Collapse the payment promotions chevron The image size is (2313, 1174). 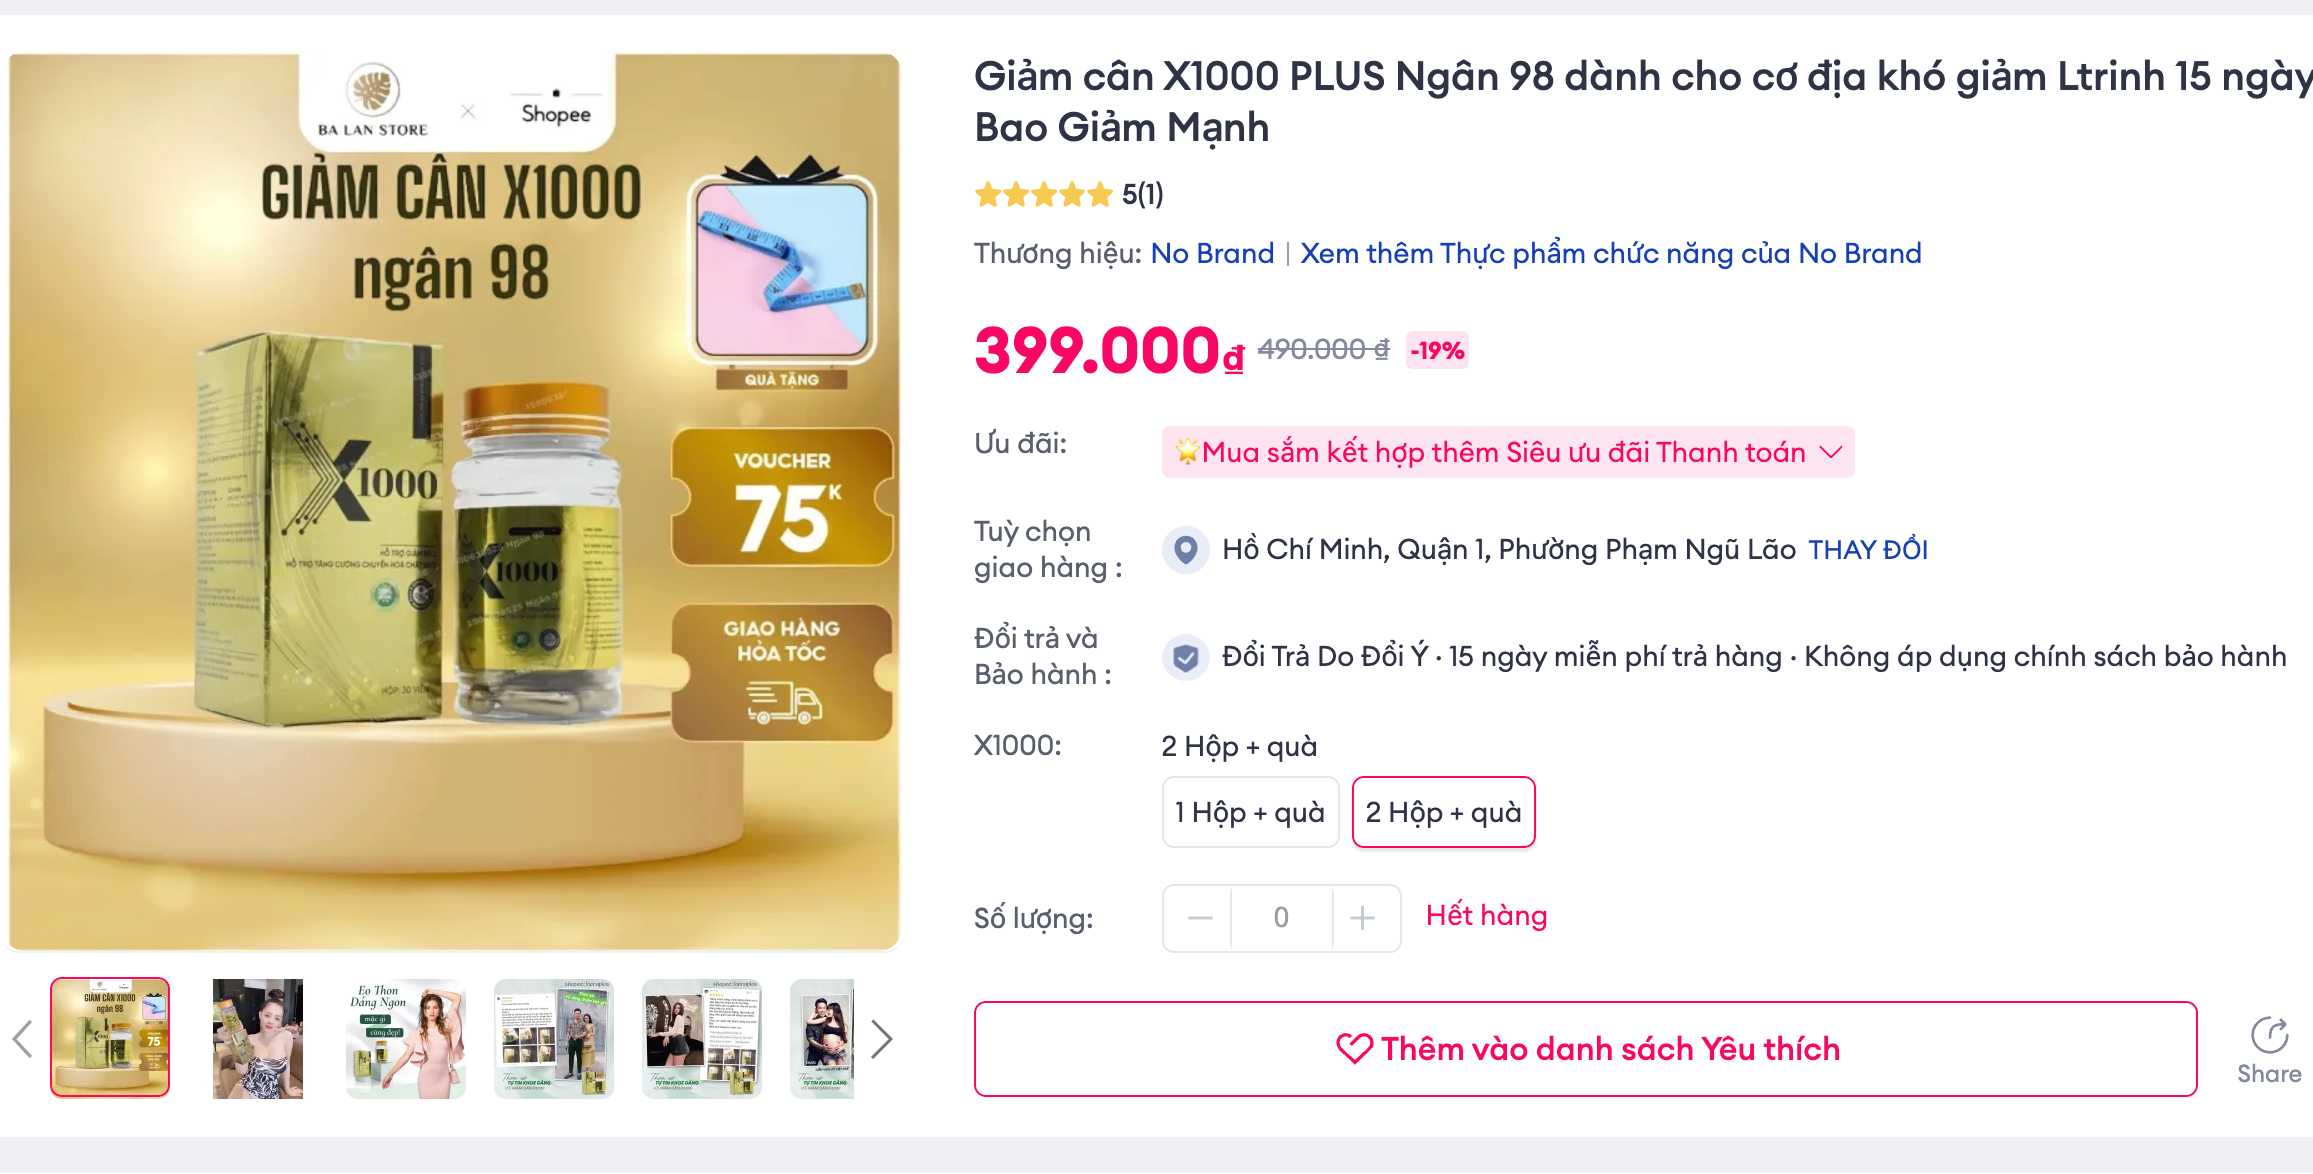tap(1831, 452)
